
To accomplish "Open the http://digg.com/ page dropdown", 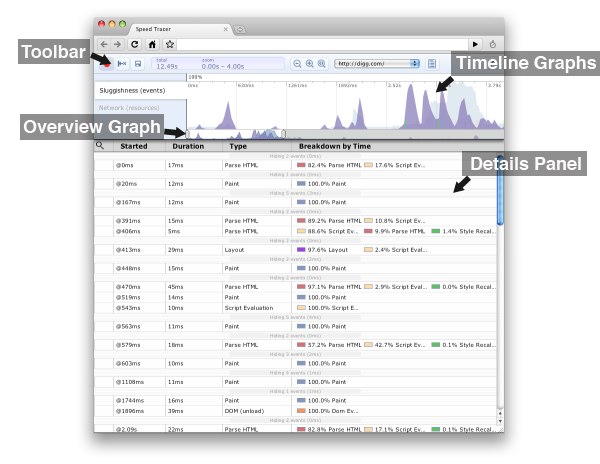I will point(377,63).
